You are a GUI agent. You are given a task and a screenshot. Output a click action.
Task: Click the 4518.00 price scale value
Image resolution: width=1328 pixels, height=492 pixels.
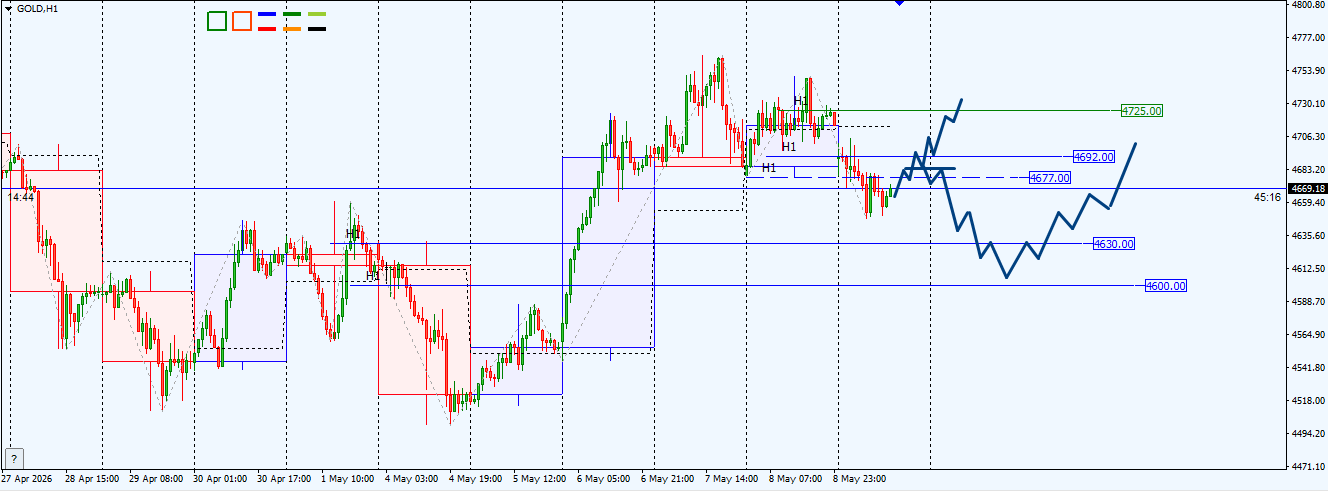point(1309,401)
